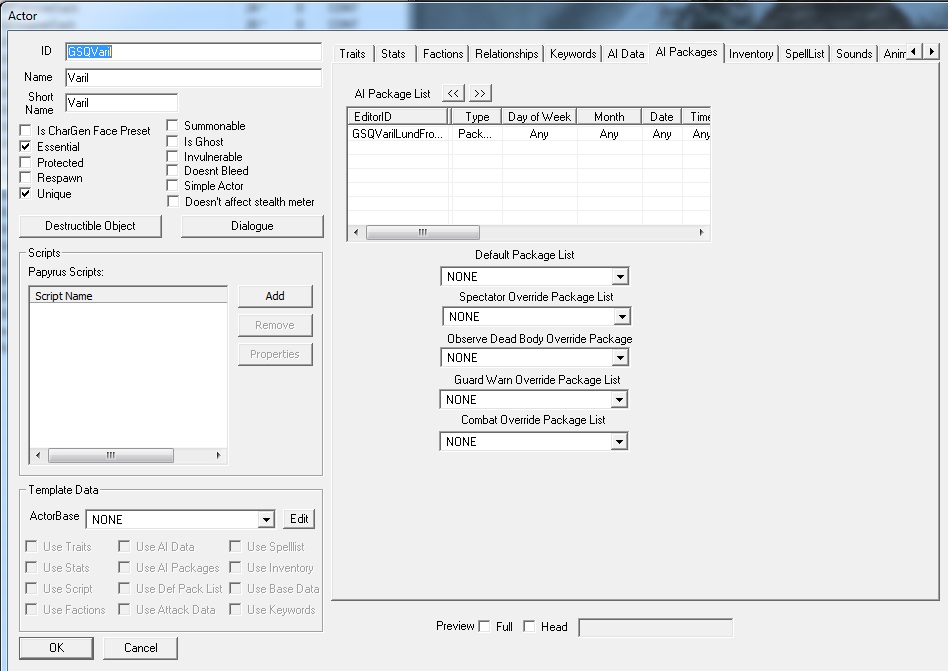Uncheck the Unique checkbox
Screen dimensions: 948x671
coord(26,194)
